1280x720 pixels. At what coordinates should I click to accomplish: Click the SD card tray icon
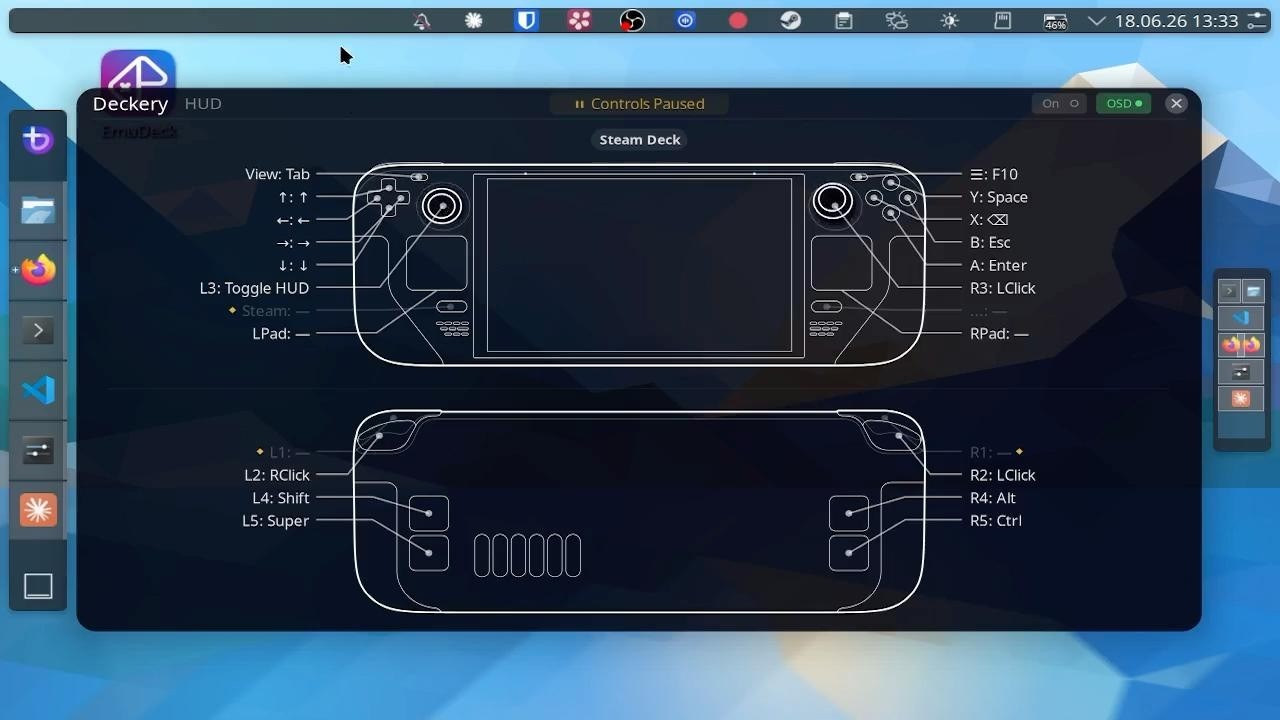(1003, 20)
